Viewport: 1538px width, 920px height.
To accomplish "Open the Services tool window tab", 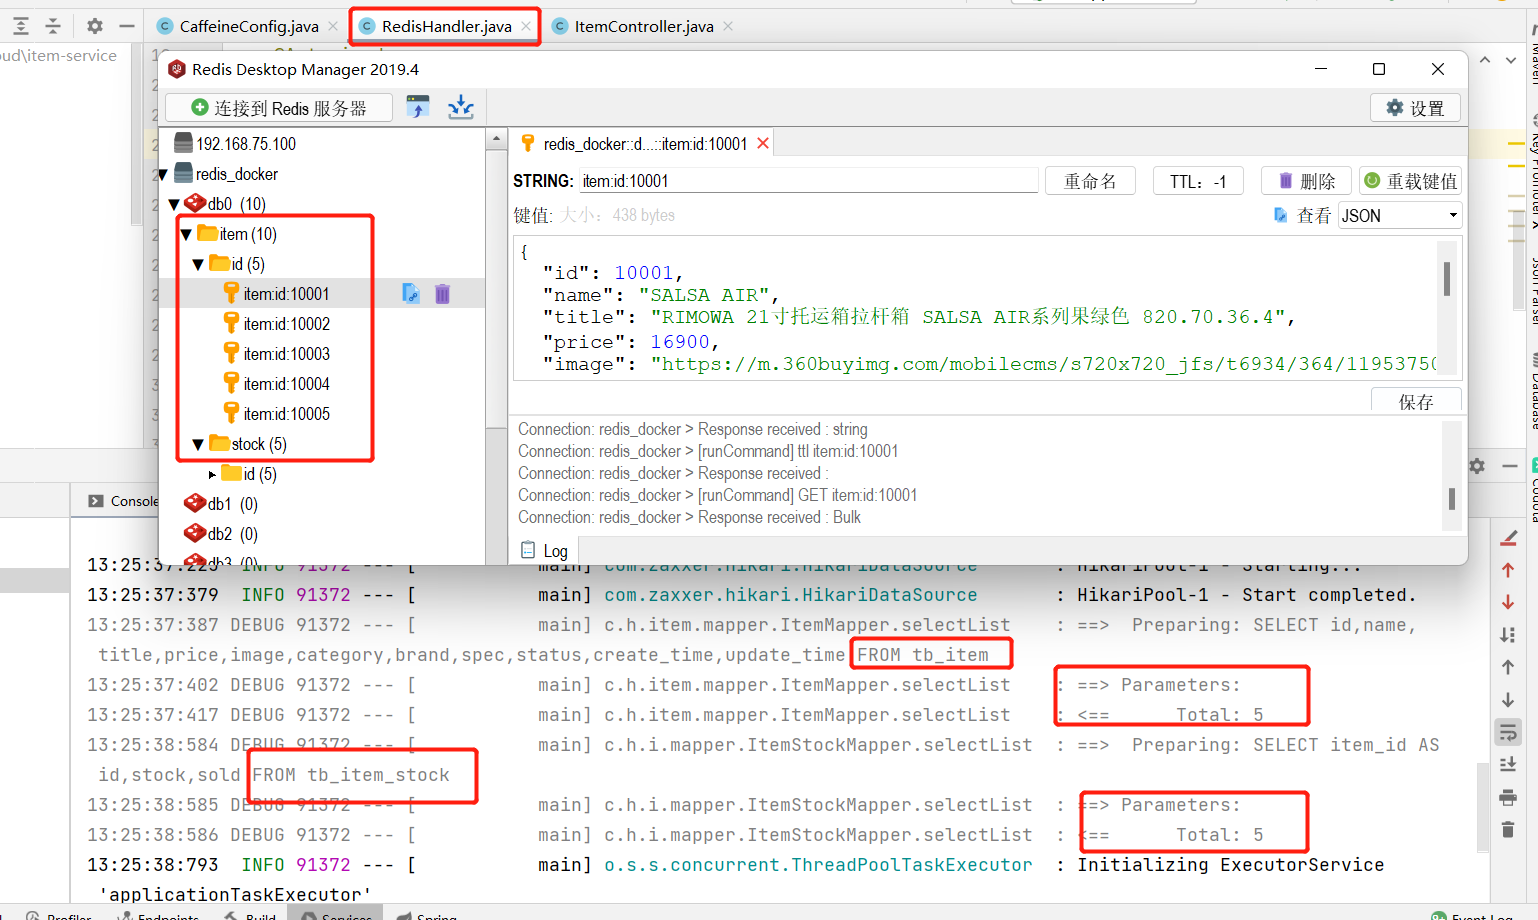I will tap(336, 914).
